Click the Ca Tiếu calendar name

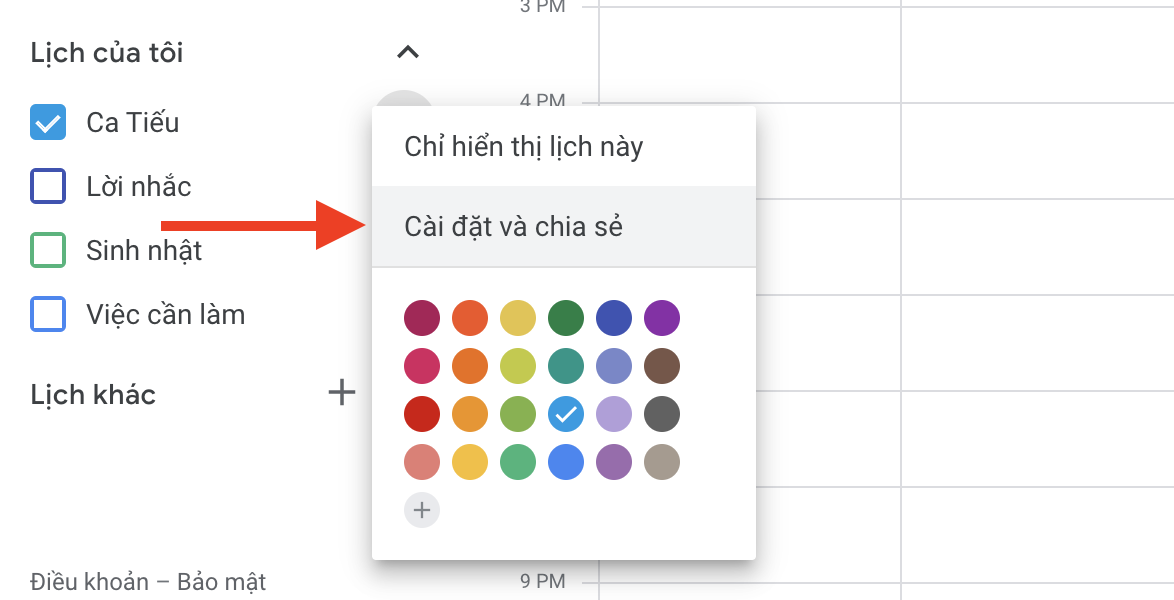pos(133,123)
